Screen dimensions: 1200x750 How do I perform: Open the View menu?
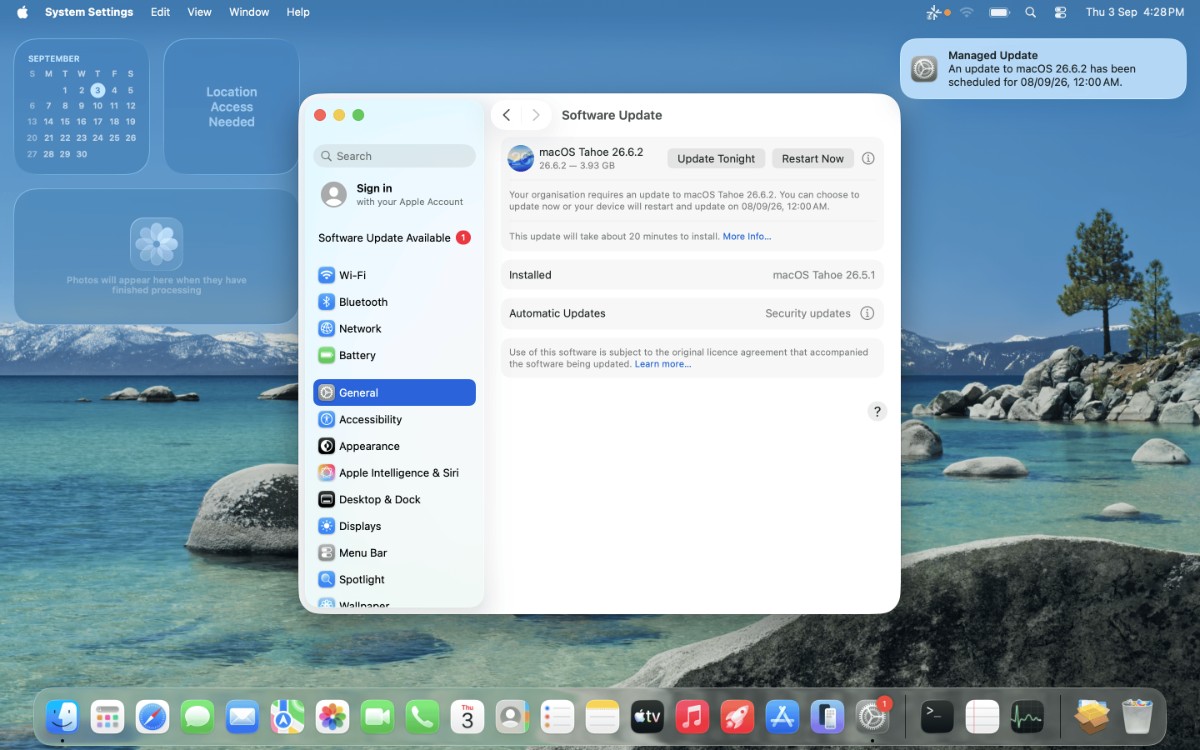click(200, 12)
